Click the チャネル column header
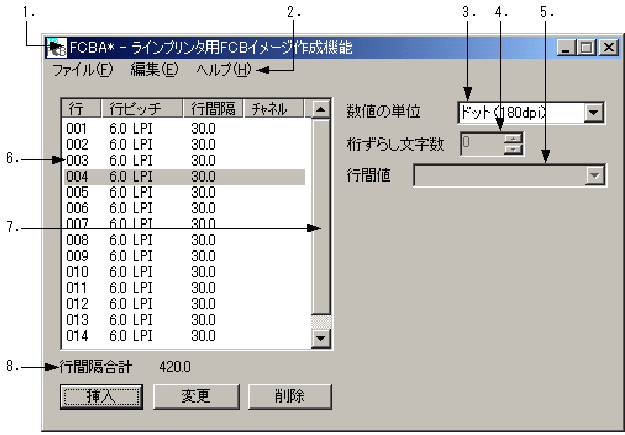The width and height of the screenshot is (625, 435). pyautogui.click(x=274, y=108)
